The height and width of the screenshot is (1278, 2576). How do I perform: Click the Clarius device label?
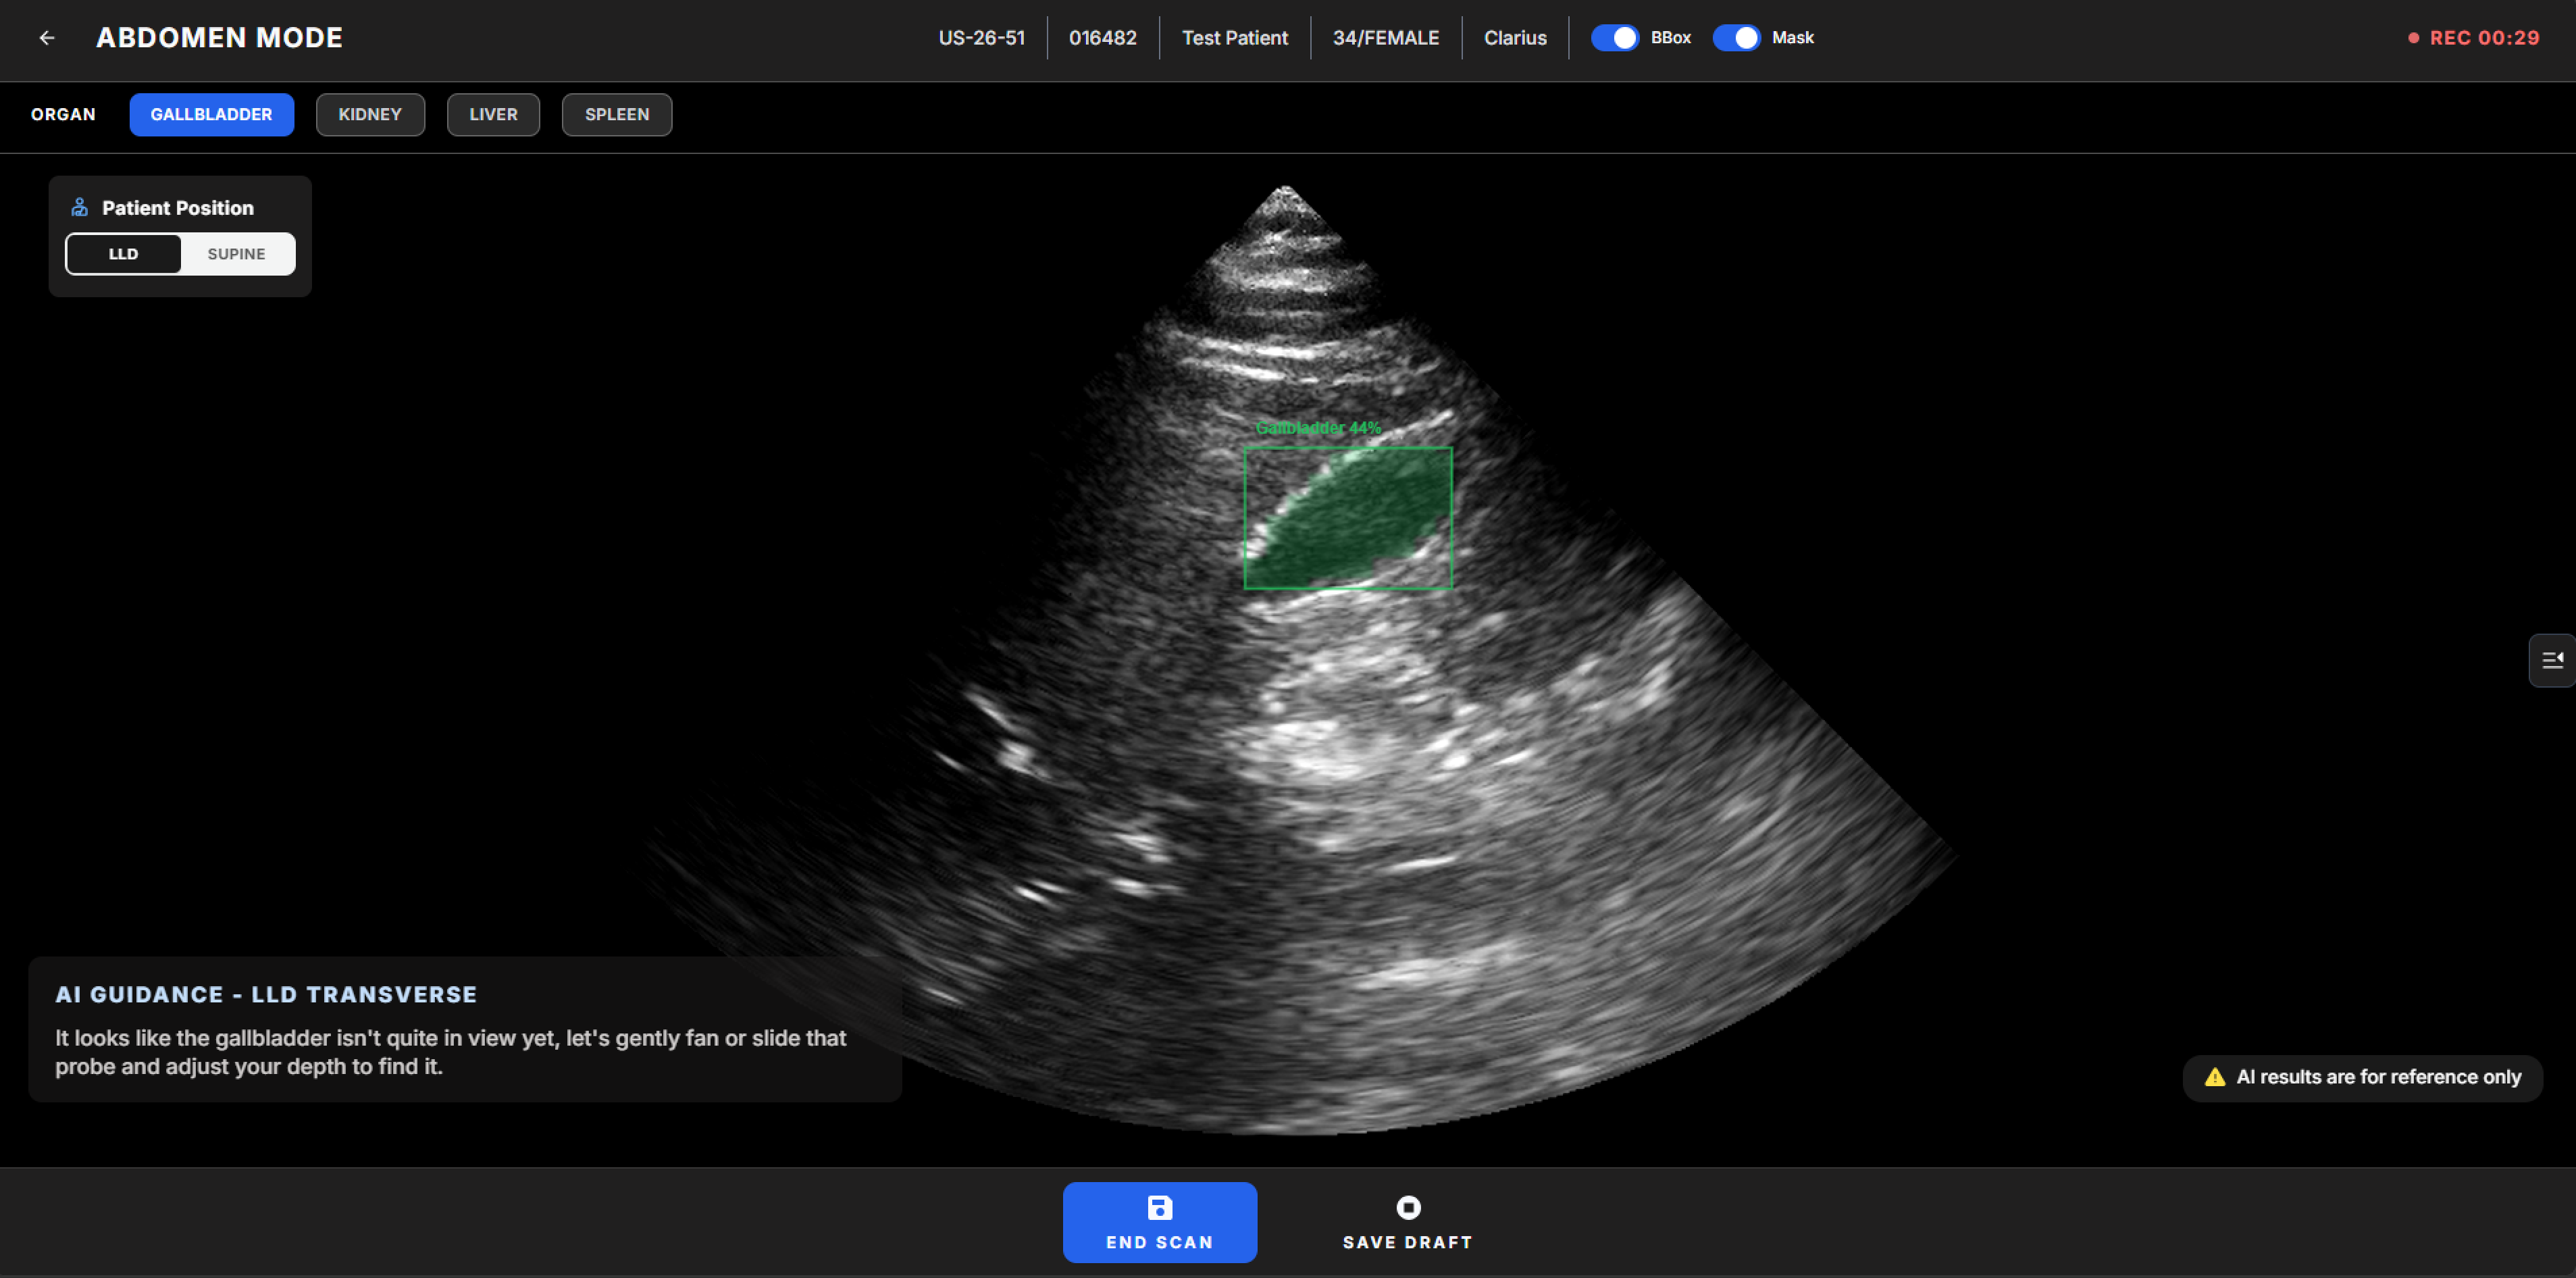click(x=1515, y=38)
